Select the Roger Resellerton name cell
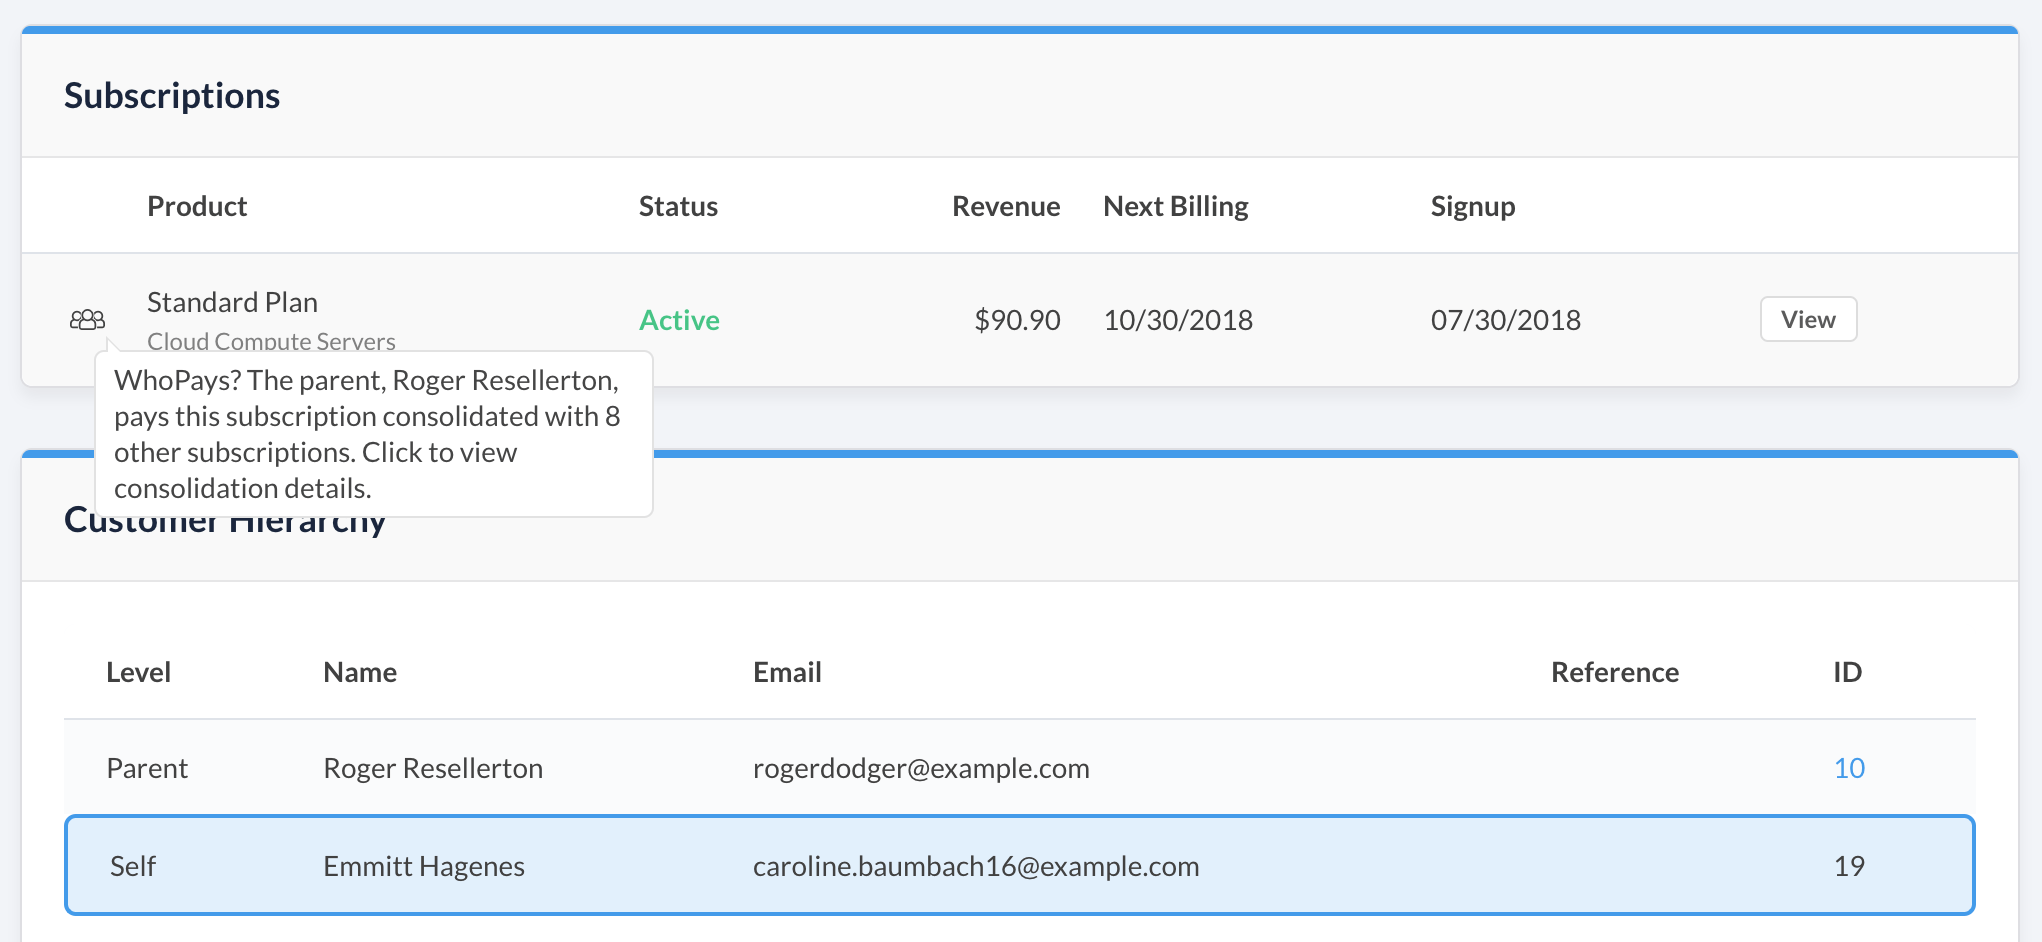 pyautogui.click(x=433, y=768)
